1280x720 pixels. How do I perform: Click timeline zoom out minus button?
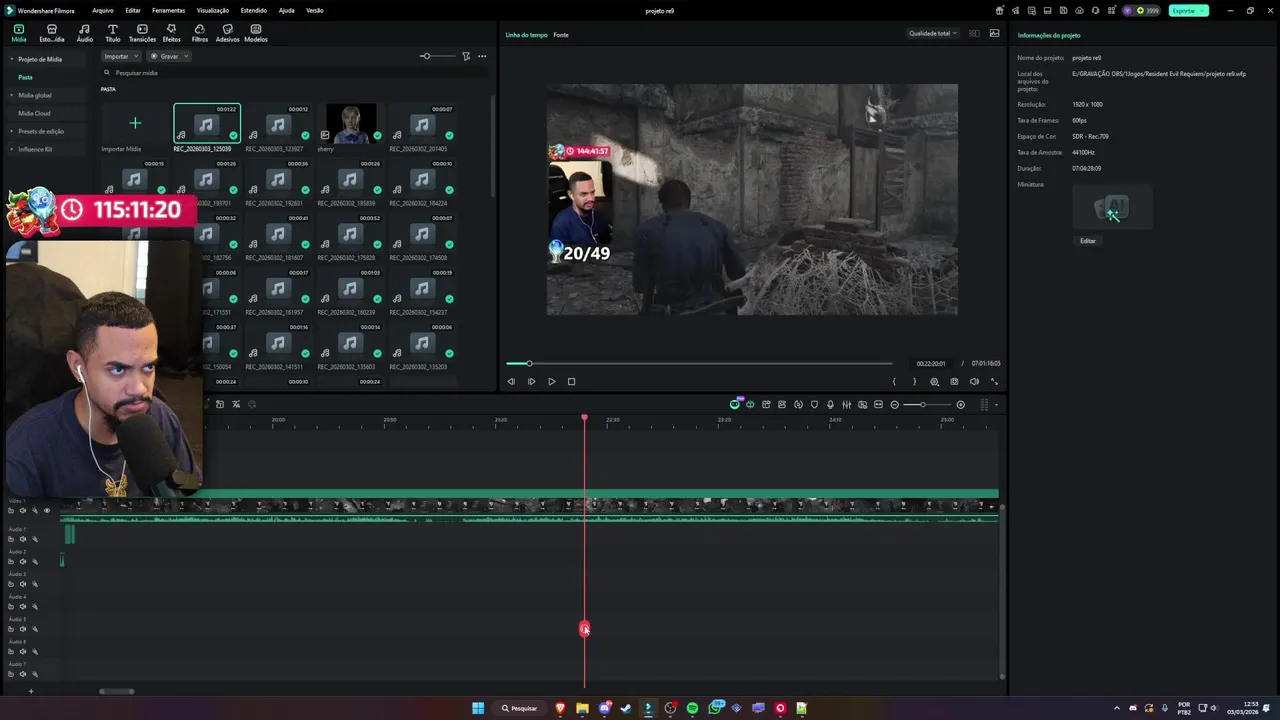click(x=894, y=404)
